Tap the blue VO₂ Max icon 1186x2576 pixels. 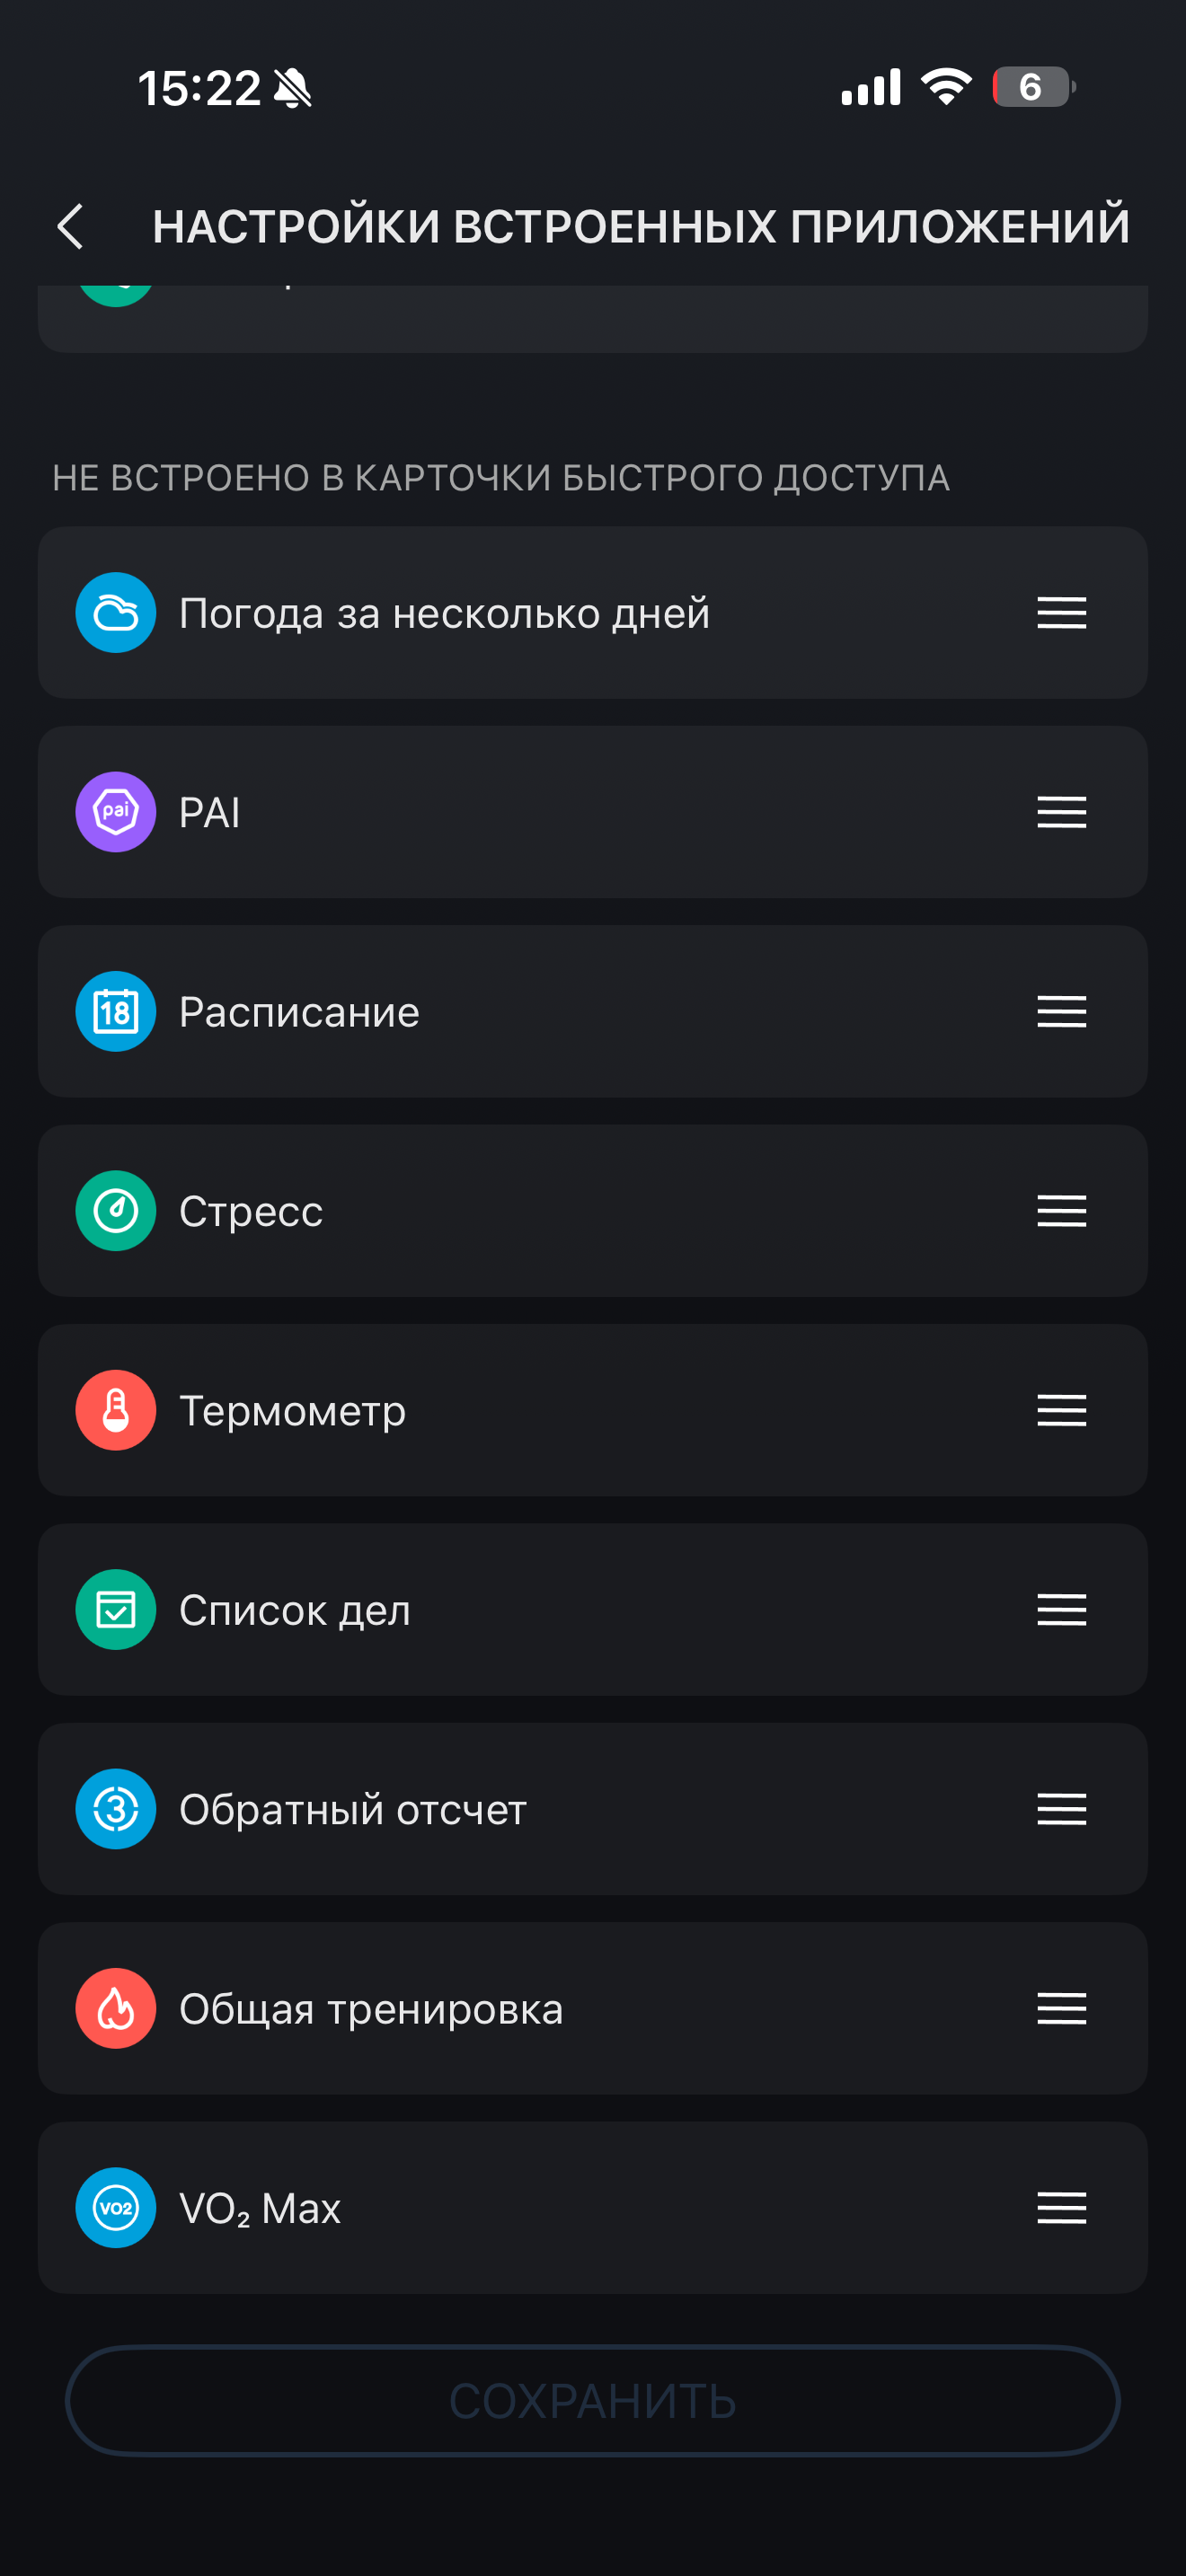coord(116,2207)
